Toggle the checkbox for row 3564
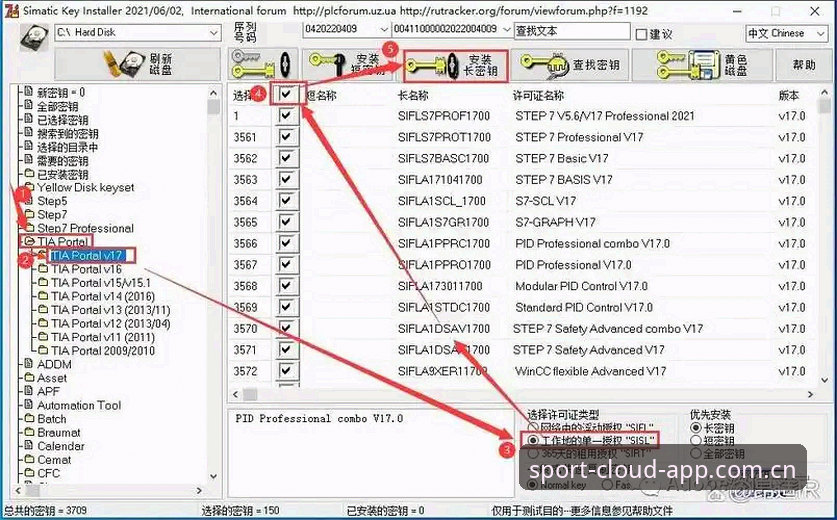837x520 pixels. (287, 201)
